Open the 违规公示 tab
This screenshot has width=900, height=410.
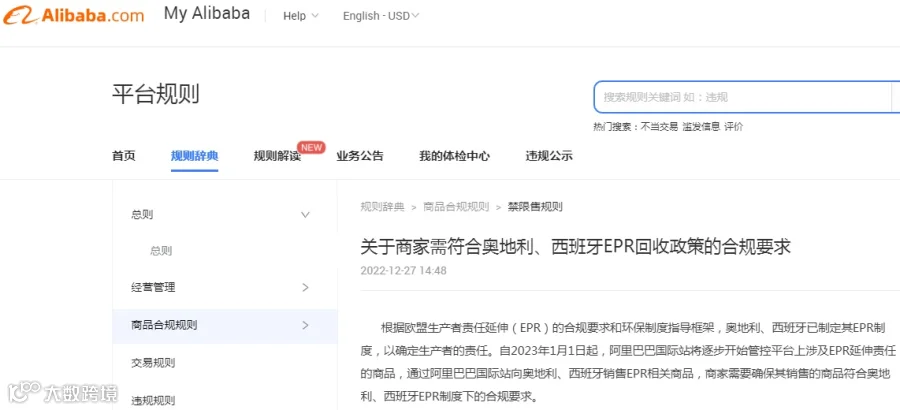[549, 156]
